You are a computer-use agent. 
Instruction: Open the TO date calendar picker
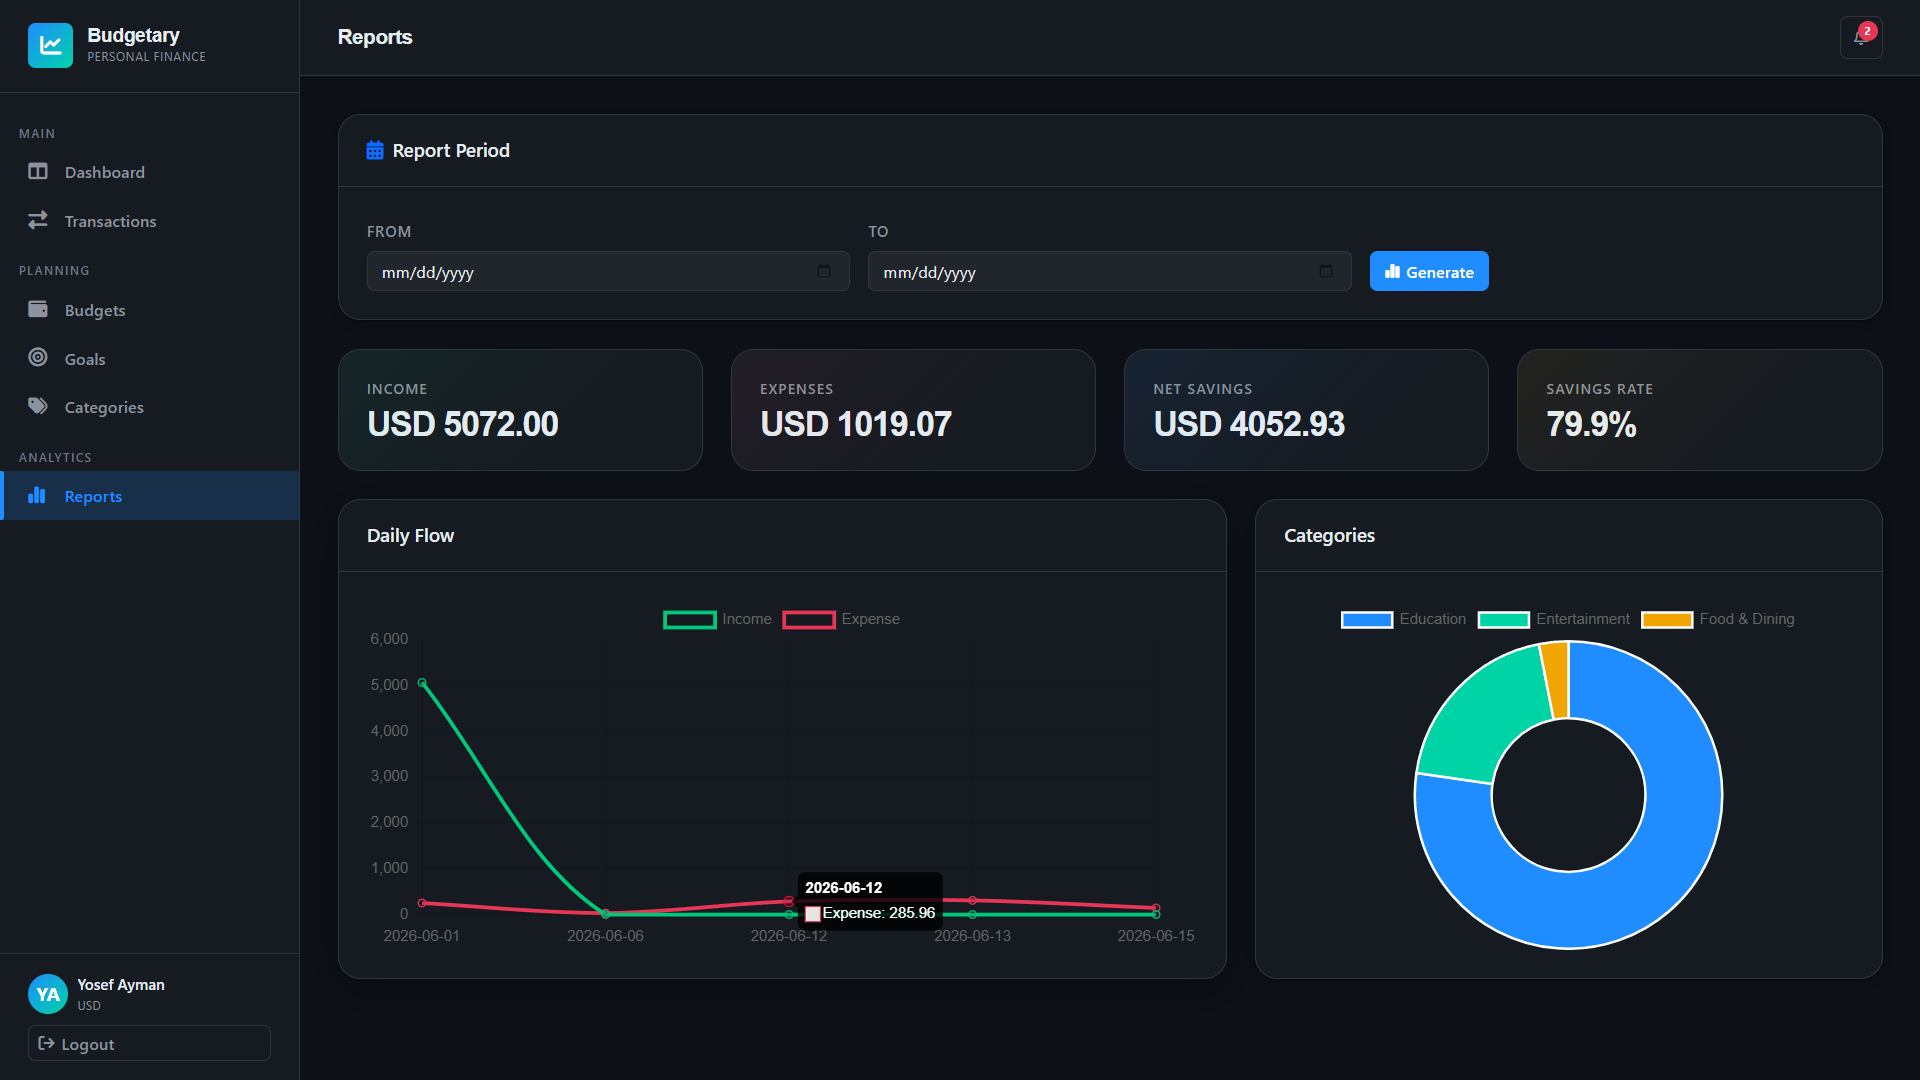click(x=1326, y=271)
